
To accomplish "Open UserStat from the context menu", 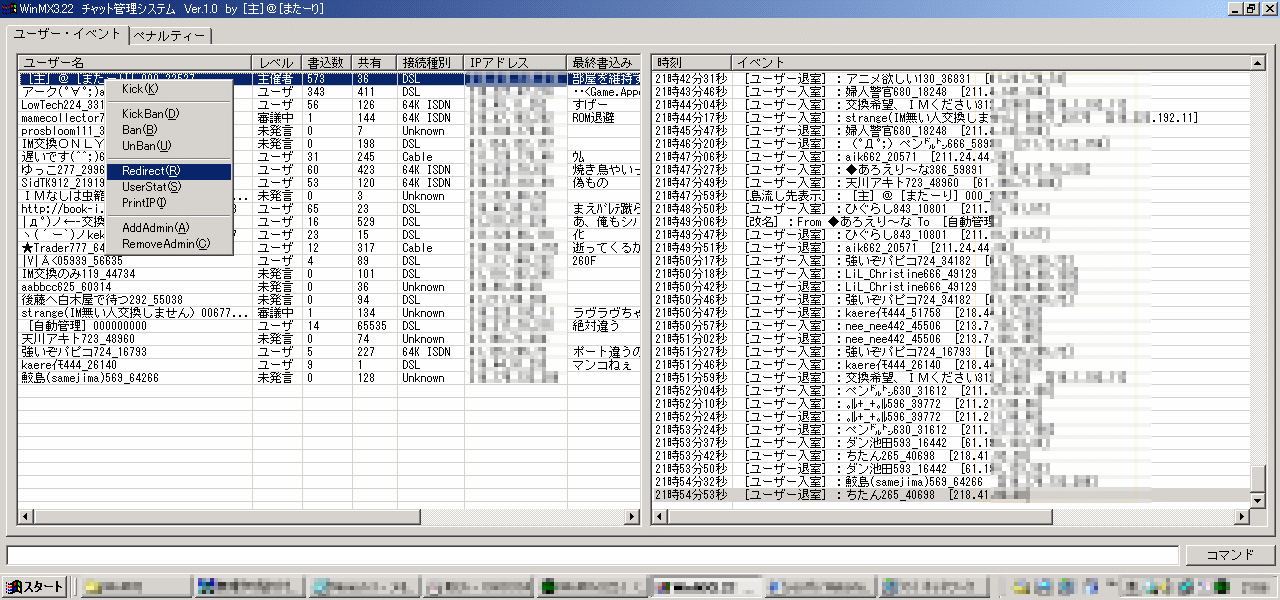I will [151, 187].
